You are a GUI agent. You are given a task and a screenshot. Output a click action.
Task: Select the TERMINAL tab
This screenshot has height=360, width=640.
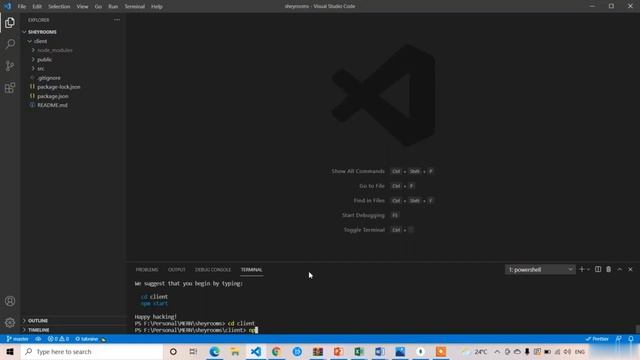(x=251, y=270)
